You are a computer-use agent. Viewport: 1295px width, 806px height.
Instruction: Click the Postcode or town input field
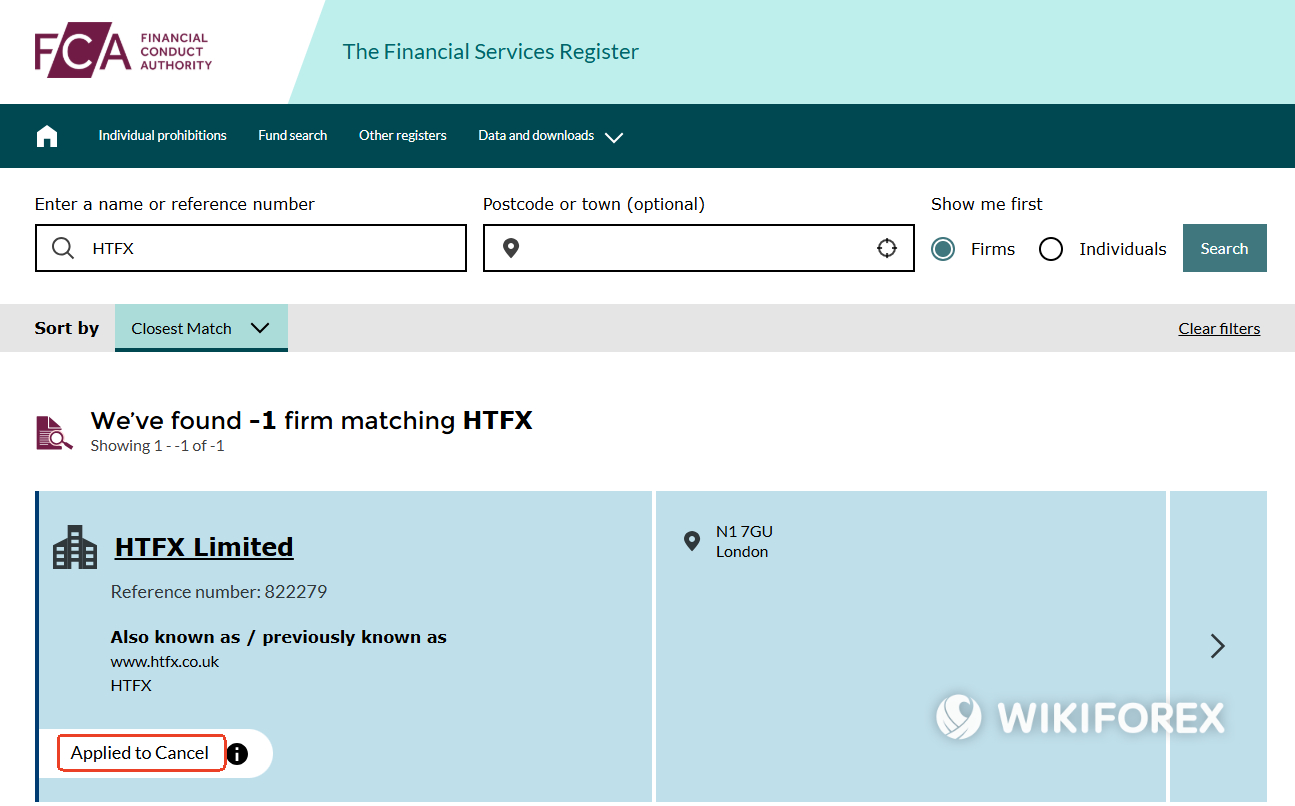pos(699,248)
